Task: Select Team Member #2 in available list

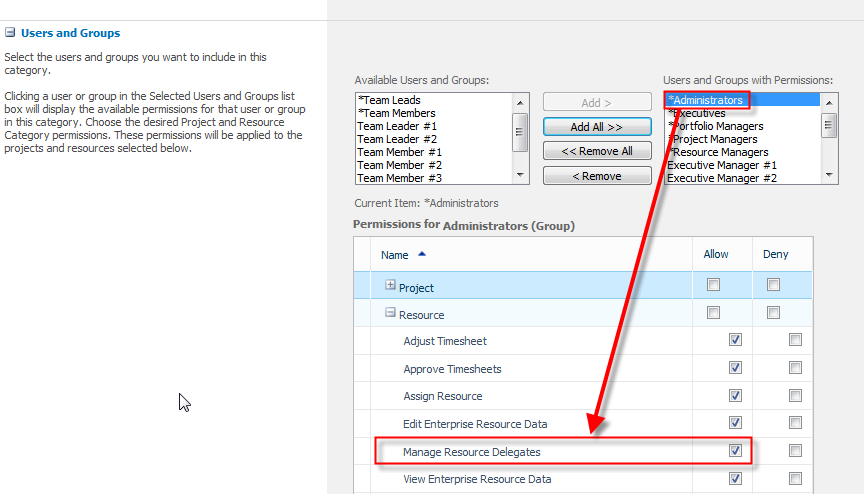Action: coord(399,165)
